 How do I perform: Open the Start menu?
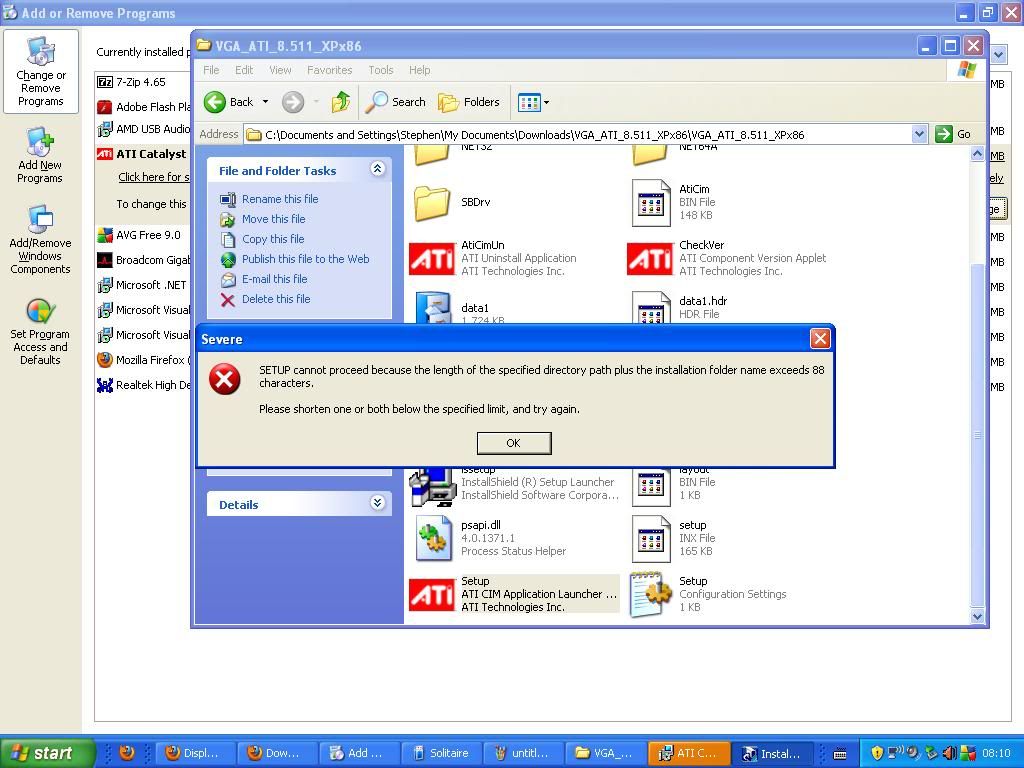(x=46, y=753)
